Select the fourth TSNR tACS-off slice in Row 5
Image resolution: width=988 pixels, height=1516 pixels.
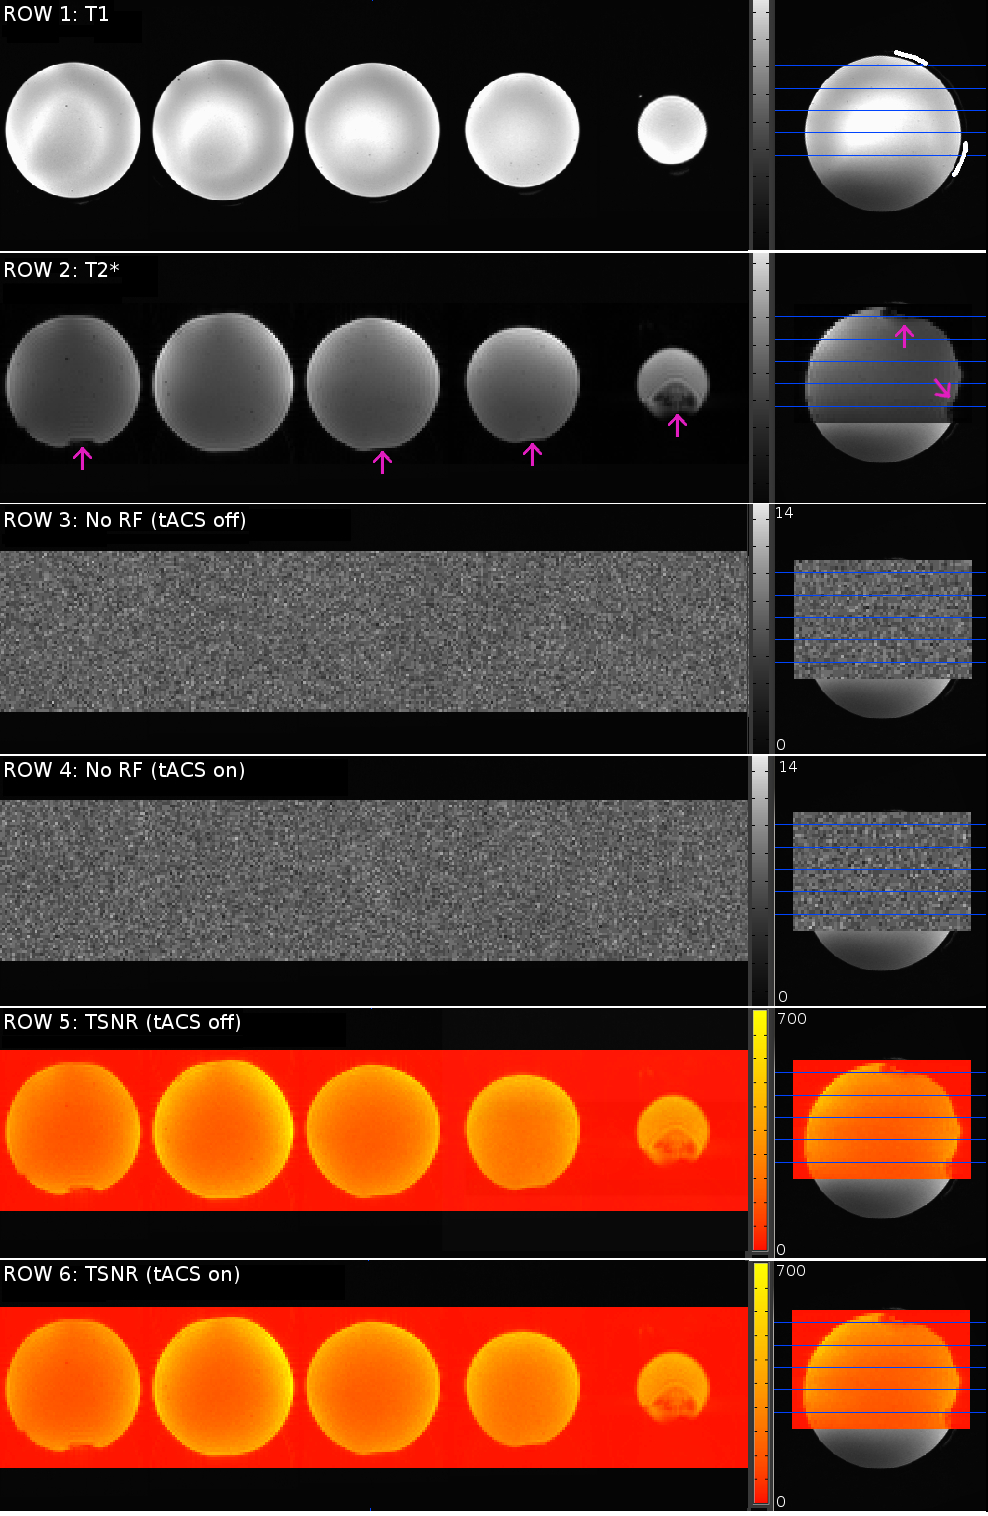(x=522, y=1131)
